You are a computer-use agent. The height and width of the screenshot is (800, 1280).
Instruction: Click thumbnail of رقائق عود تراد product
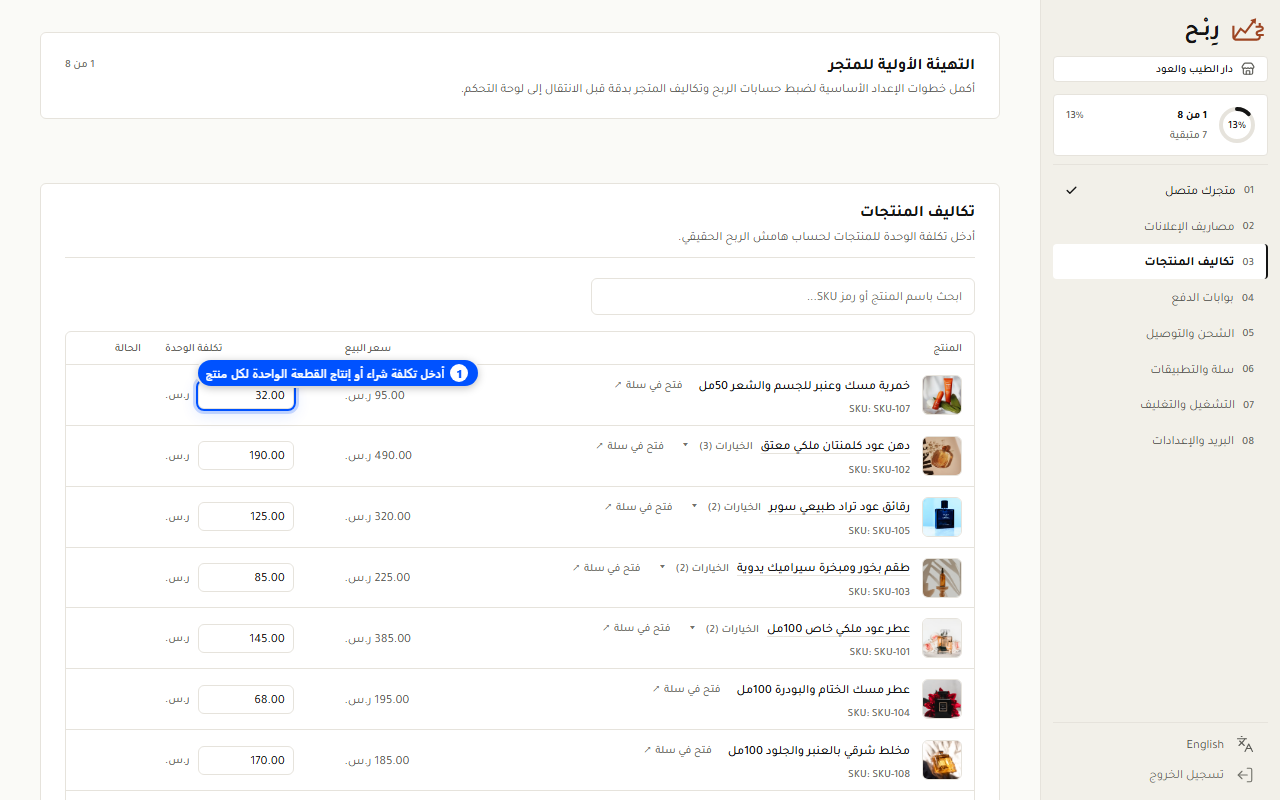[x=942, y=517]
